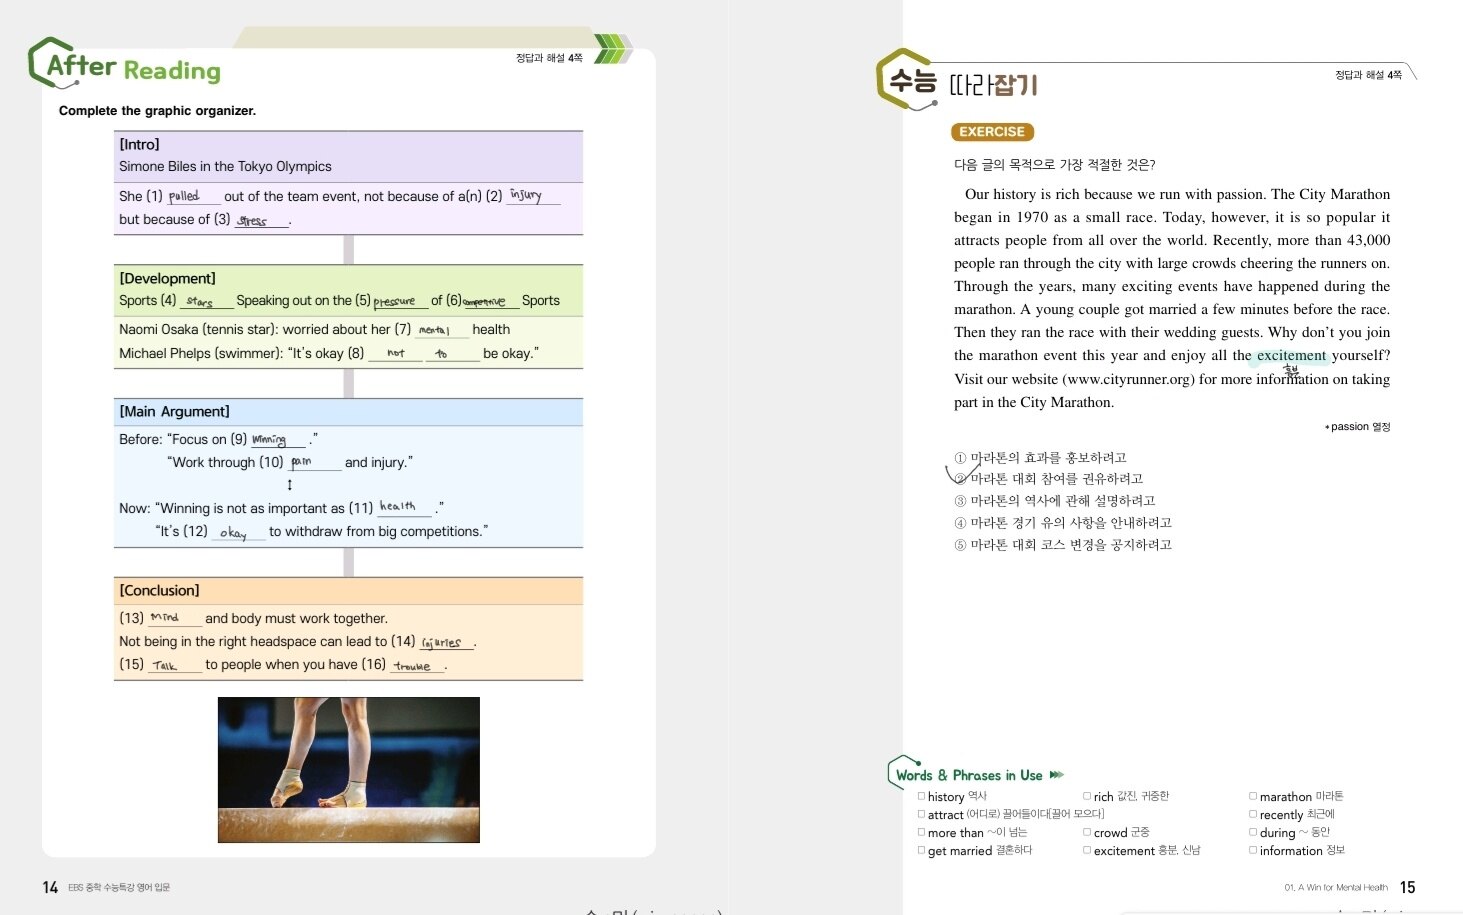Image resolution: width=1463 pixels, height=915 pixels.
Task: Choose answer ⑤ 마라톤 대회 코스 변경을 공지하려고
Action: click(x=1062, y=545)
